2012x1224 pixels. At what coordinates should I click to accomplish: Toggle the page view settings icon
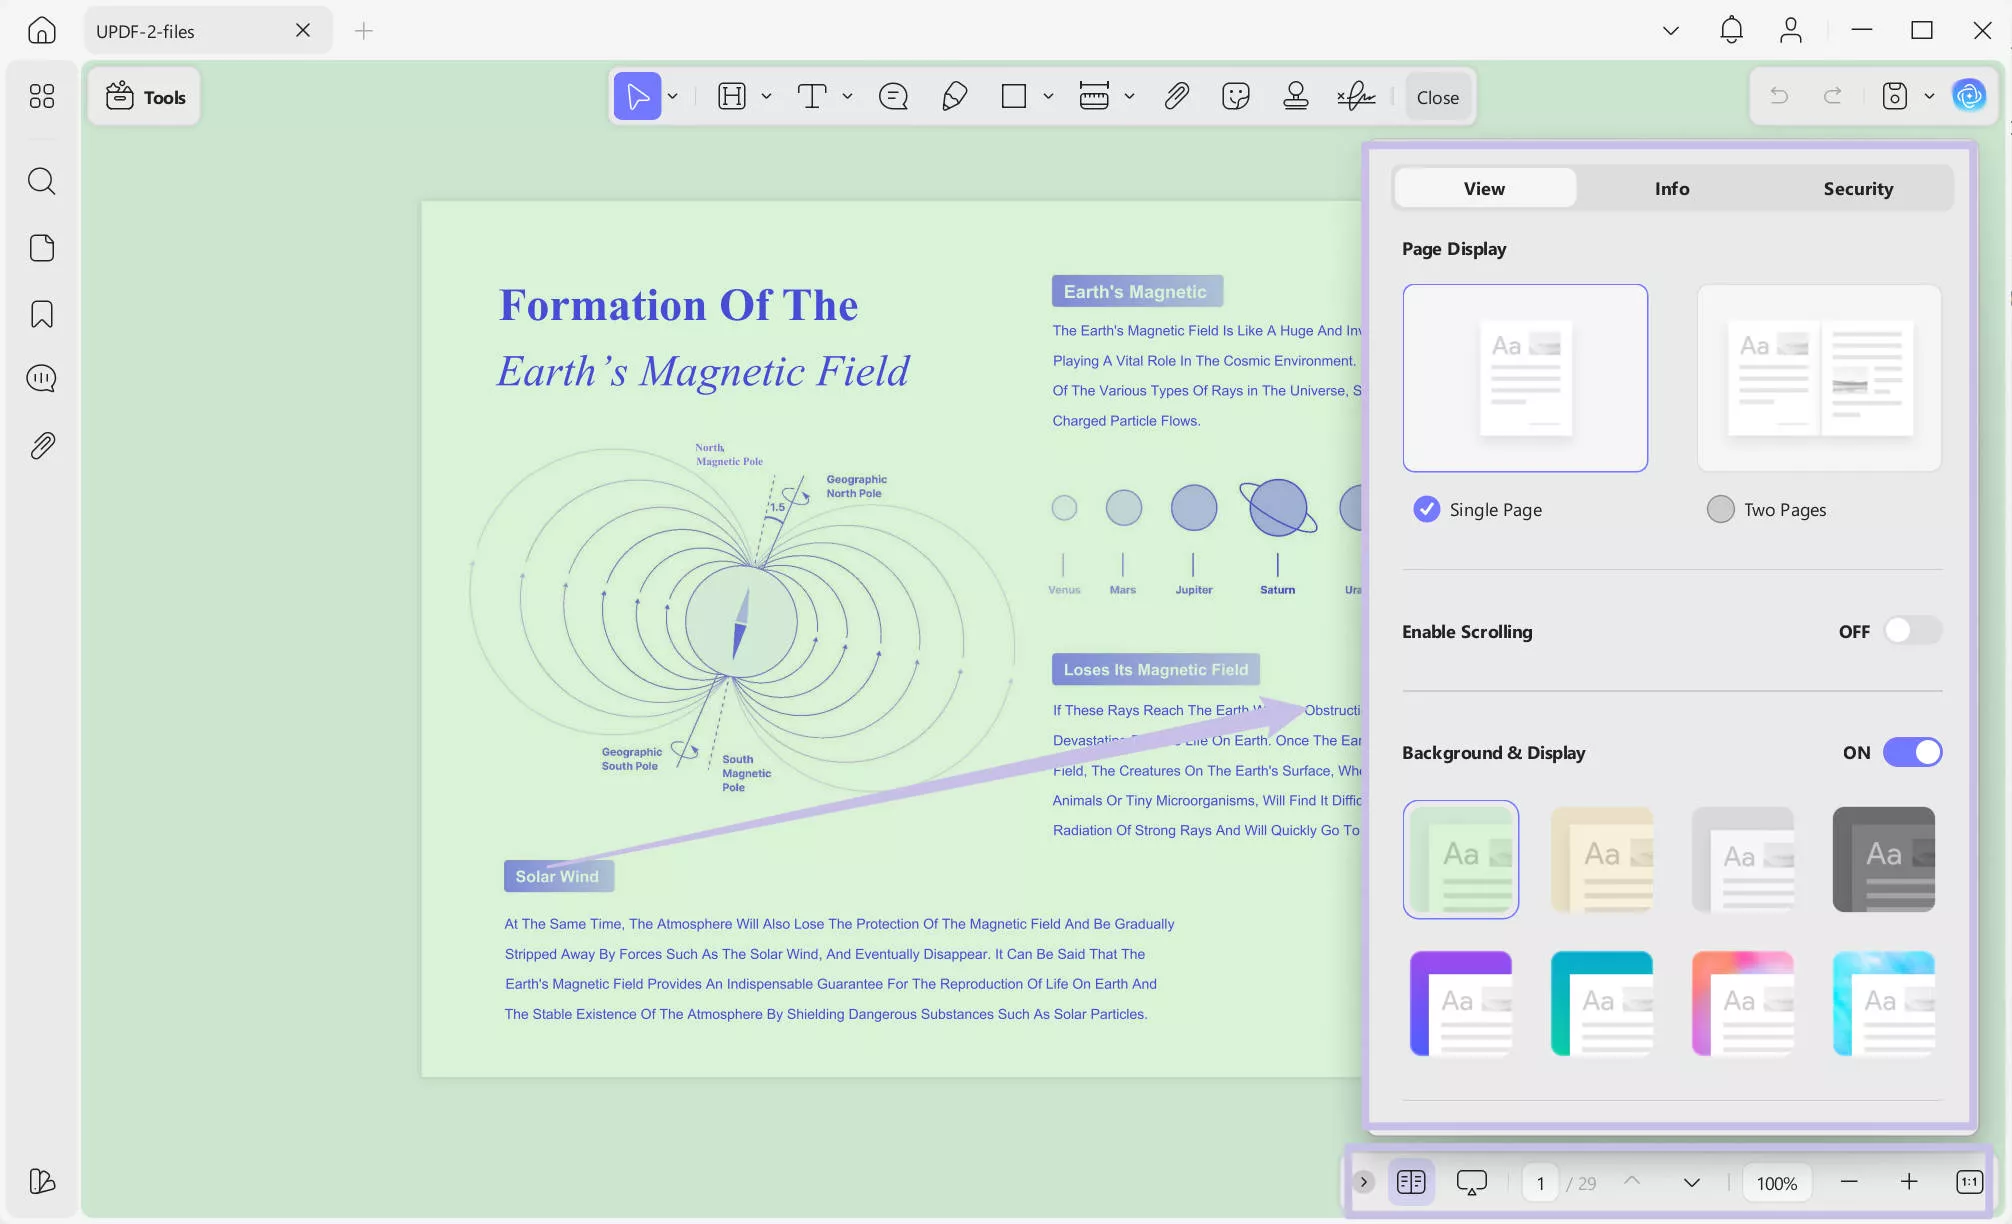[1411, 1183]
